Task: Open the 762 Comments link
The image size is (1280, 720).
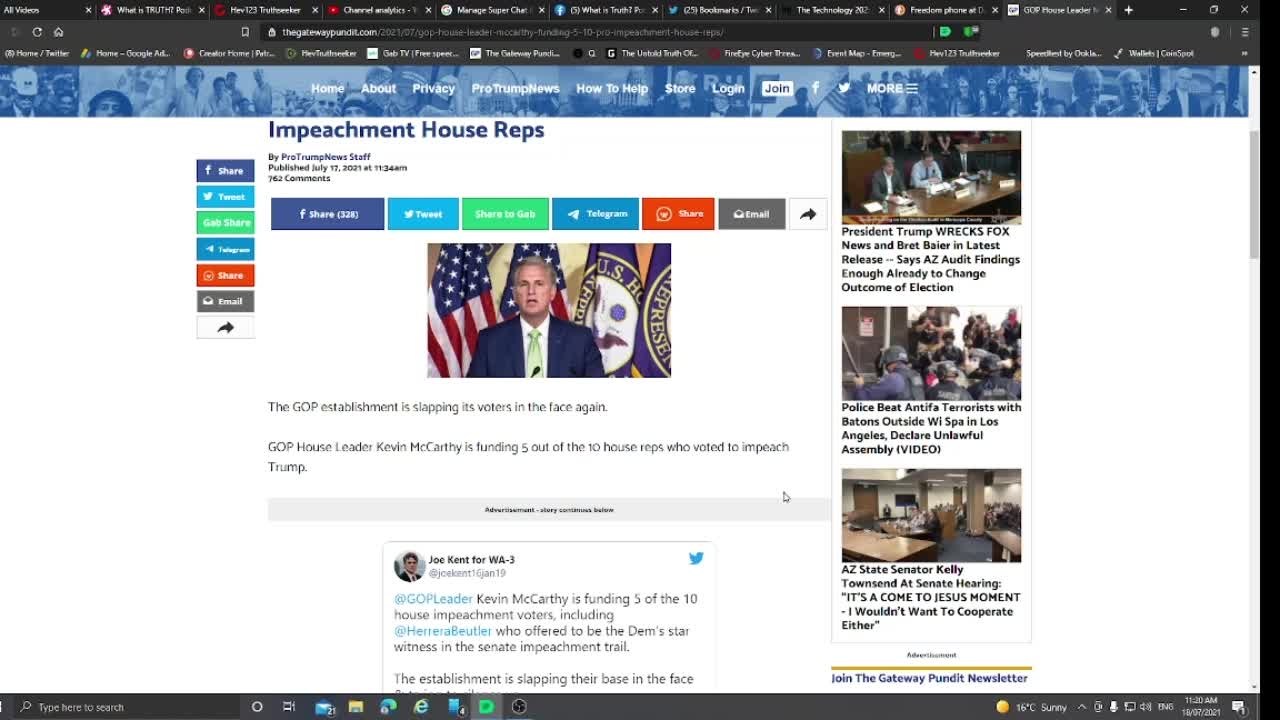Action: (299, 178)
